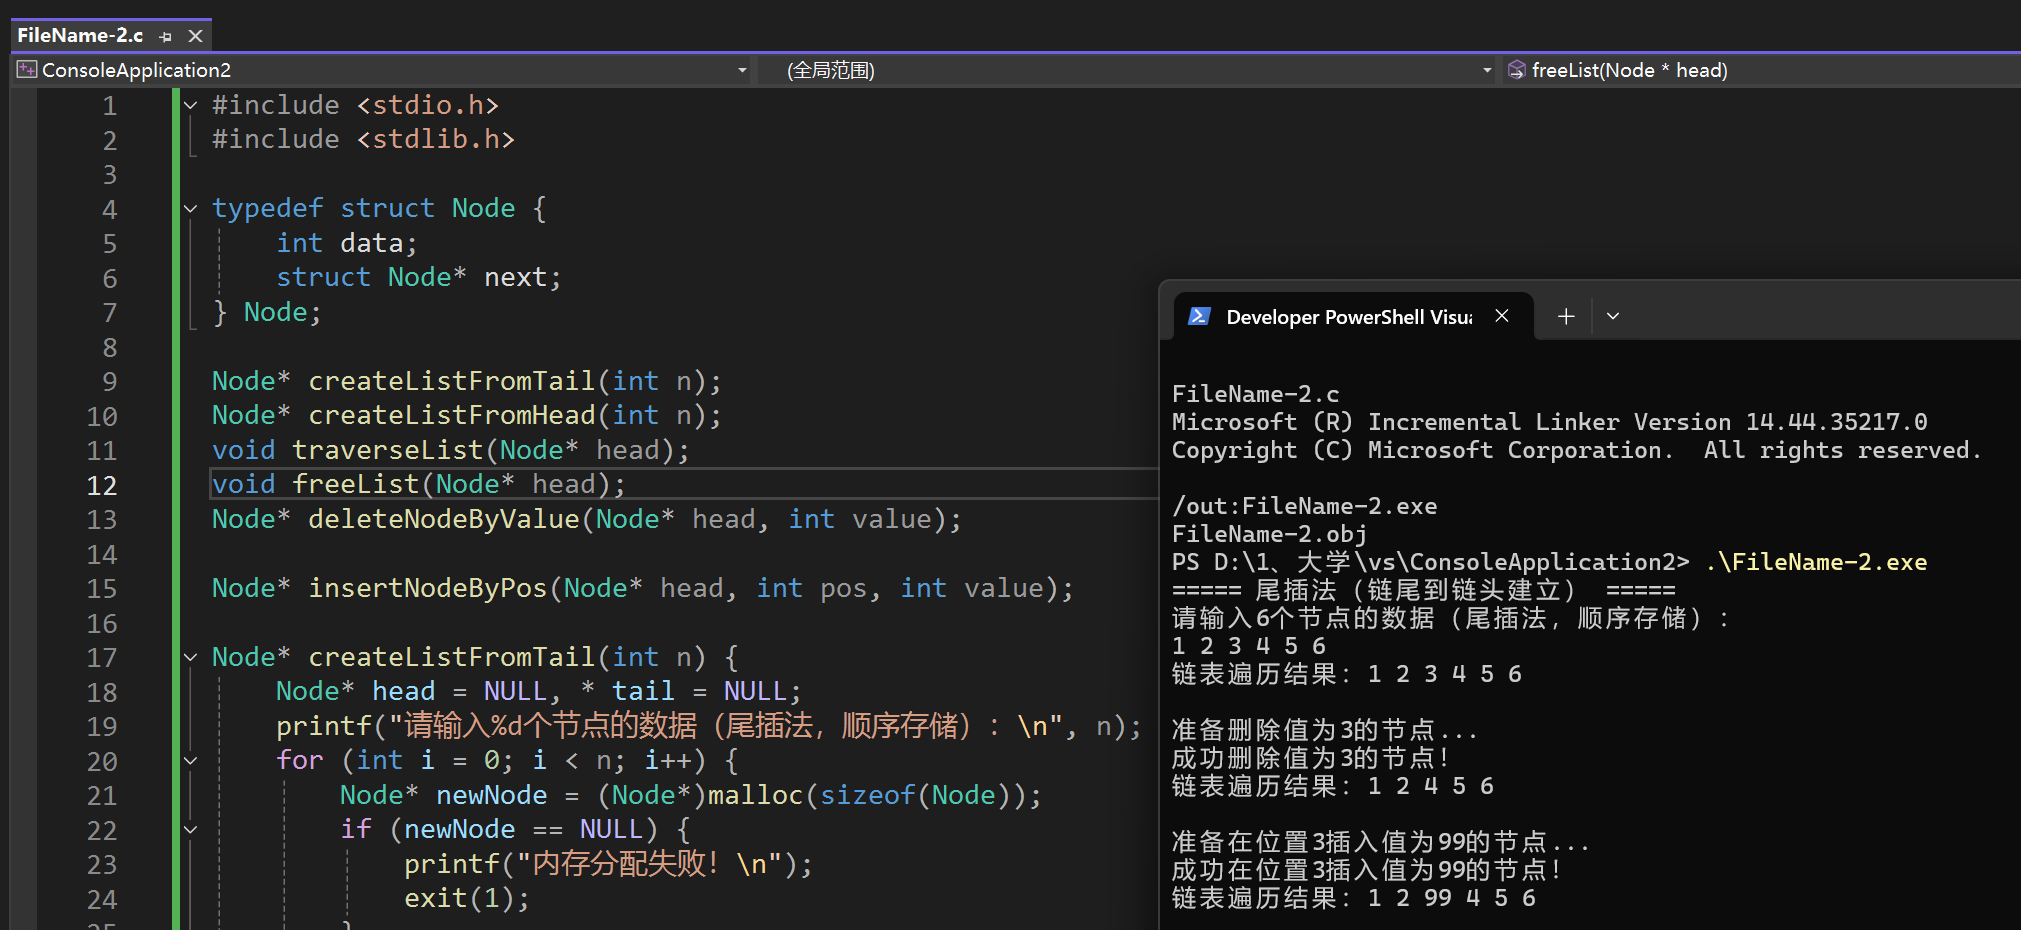The image size is (2021, 930).
Task: Click 'struct Node* next;' on line 6
Action: point(419,278)
